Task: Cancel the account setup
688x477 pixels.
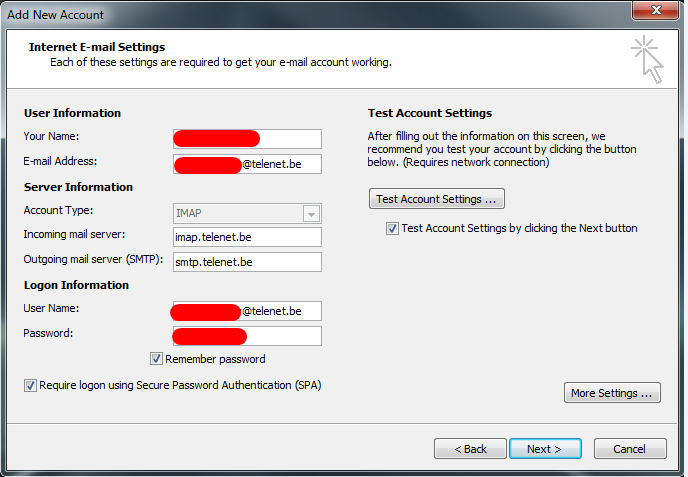Action: [629, 449]
